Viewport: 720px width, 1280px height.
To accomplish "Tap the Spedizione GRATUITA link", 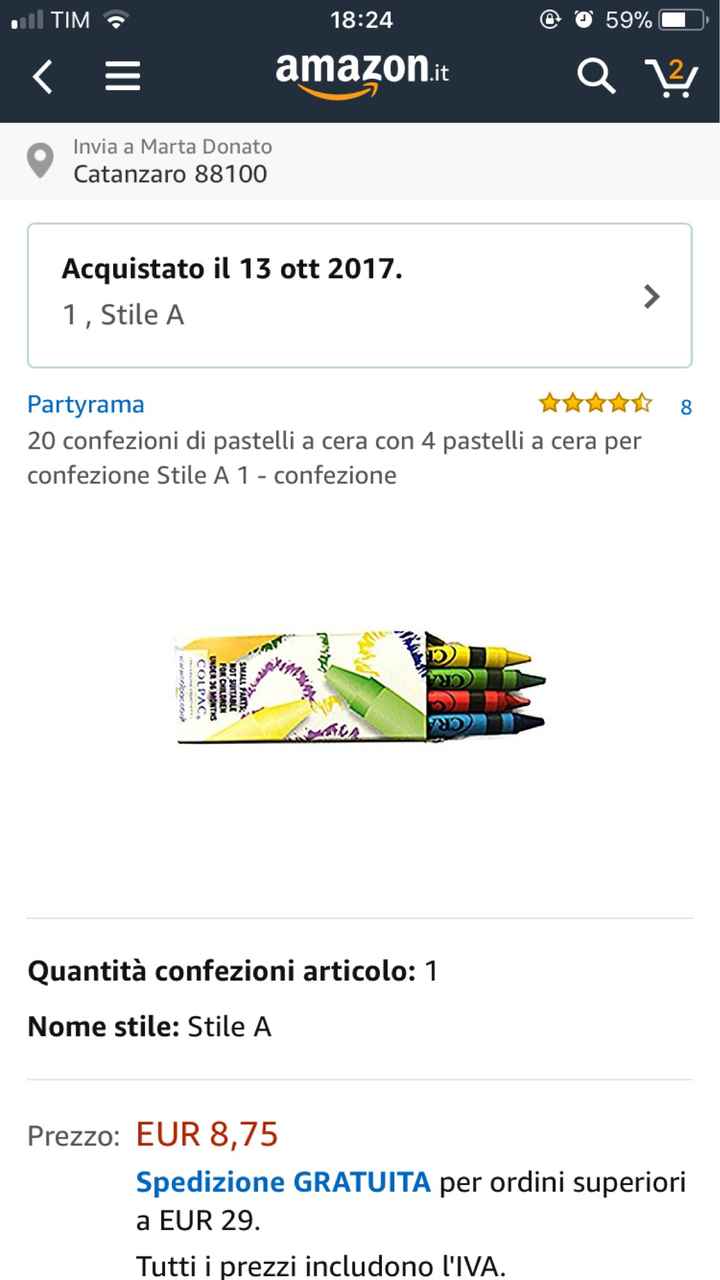I will [284, 1183].
